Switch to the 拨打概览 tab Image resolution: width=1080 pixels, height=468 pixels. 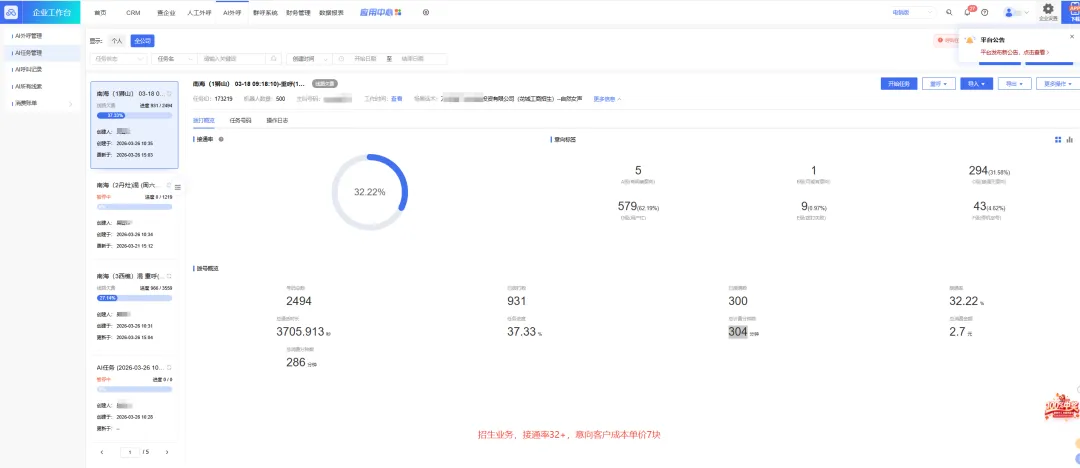pyautogui.click(x=204, y=120)
